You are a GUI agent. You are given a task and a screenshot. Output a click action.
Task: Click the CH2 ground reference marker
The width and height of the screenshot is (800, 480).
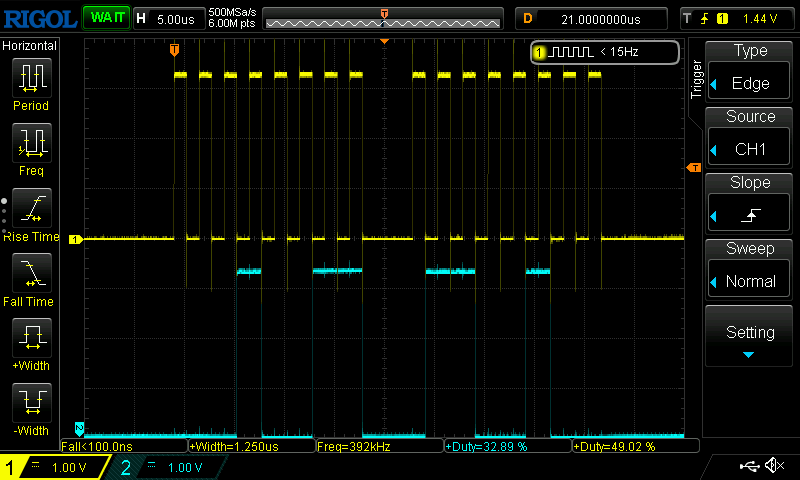point(79,429)
